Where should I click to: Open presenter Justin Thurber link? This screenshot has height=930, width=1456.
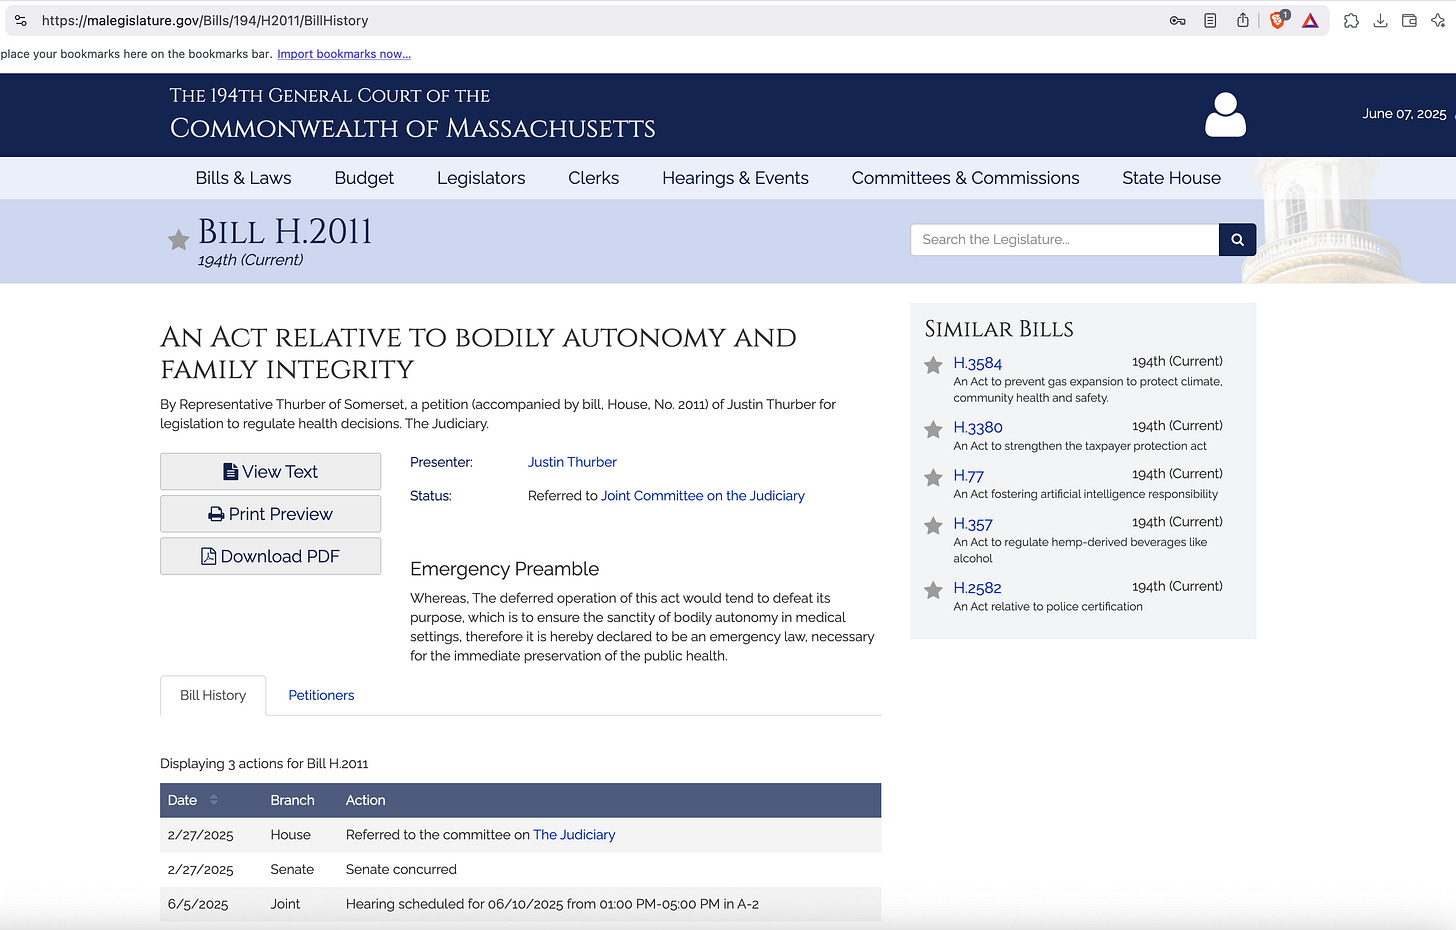(x=572, y=462)
